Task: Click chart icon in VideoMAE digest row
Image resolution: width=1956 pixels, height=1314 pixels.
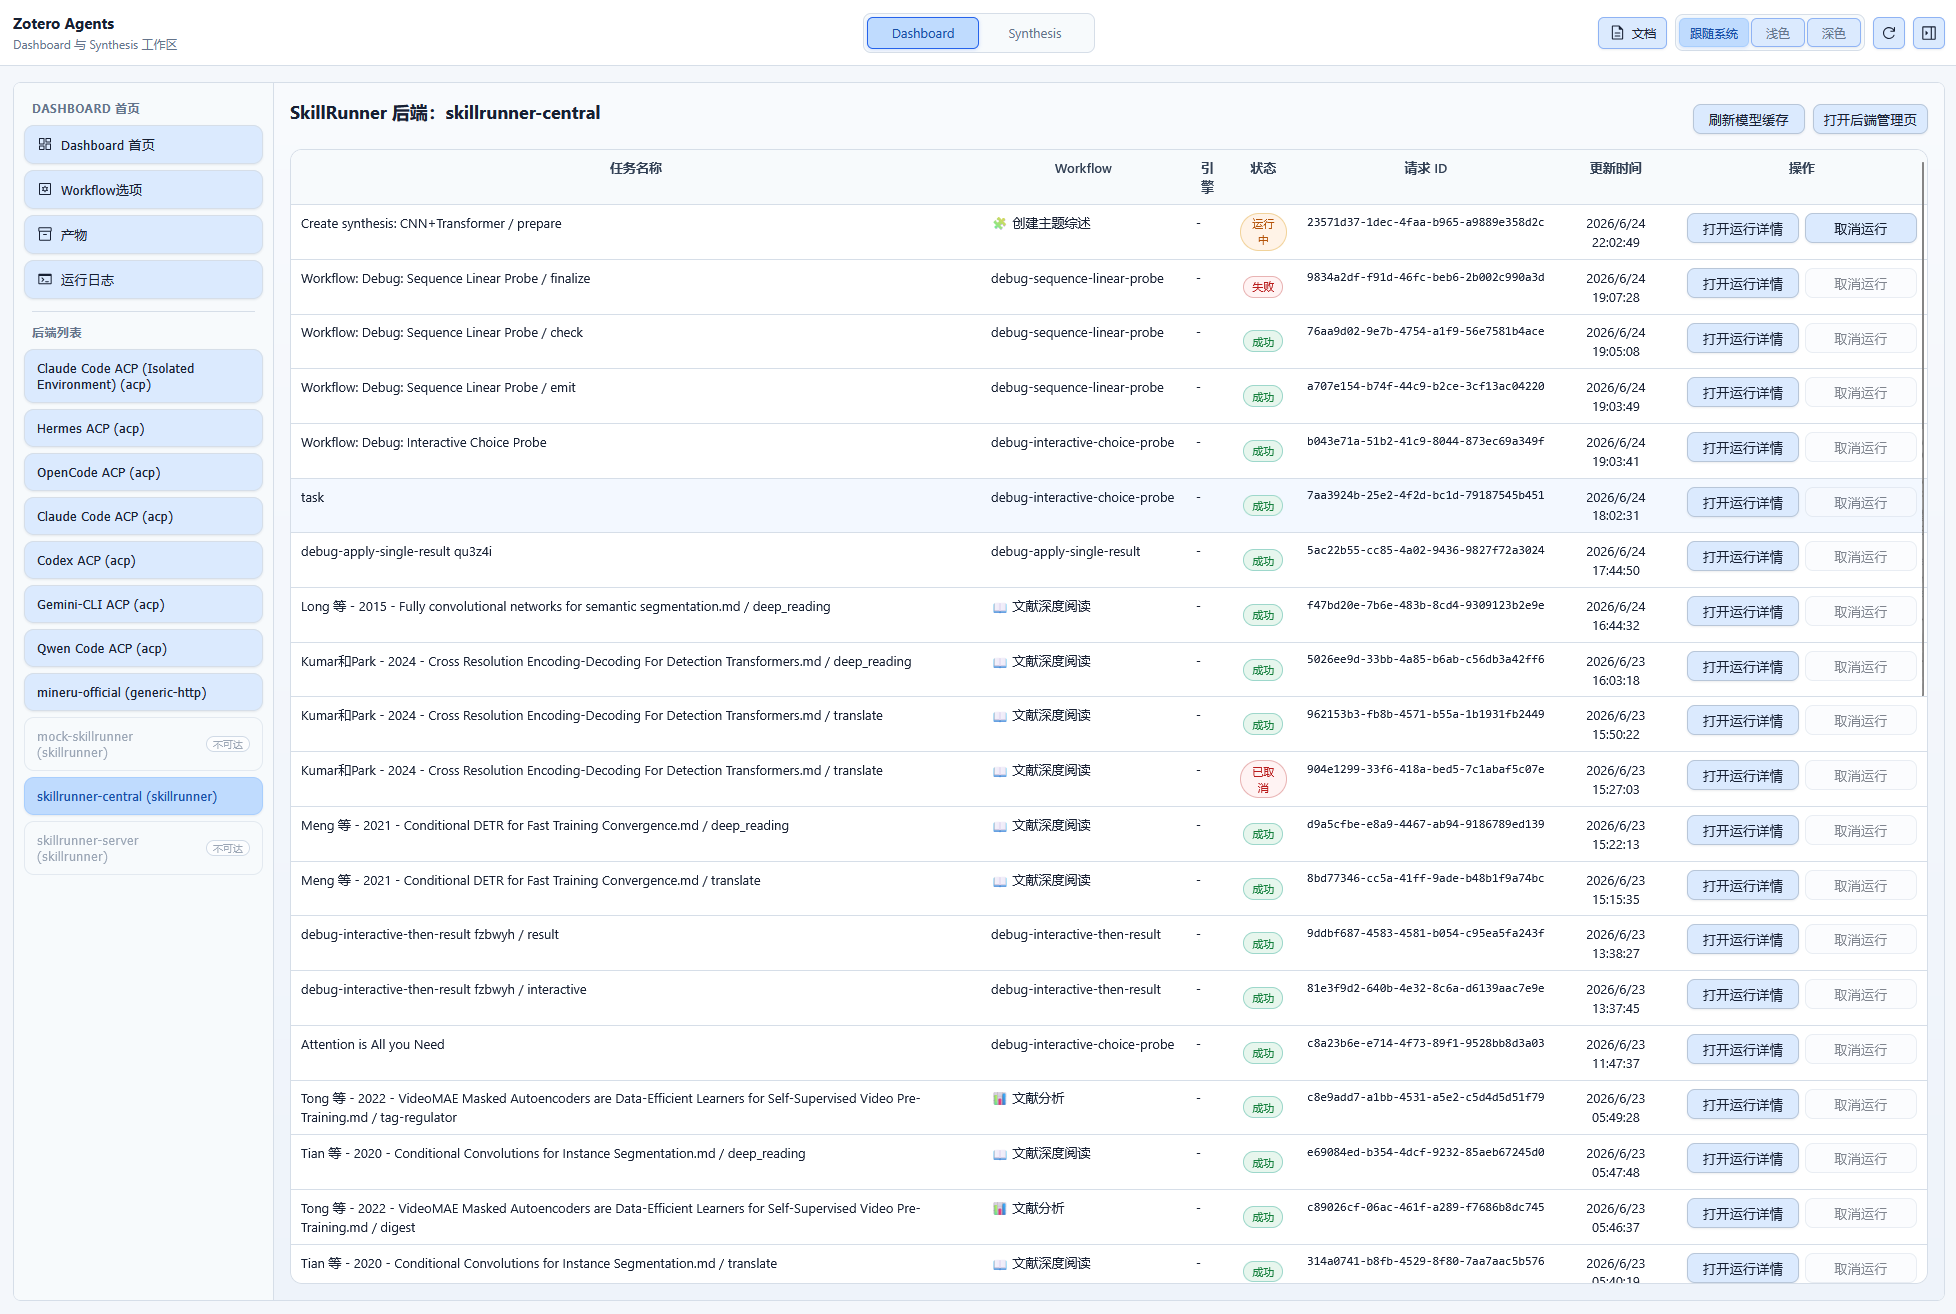Action: coord(999,1208)
